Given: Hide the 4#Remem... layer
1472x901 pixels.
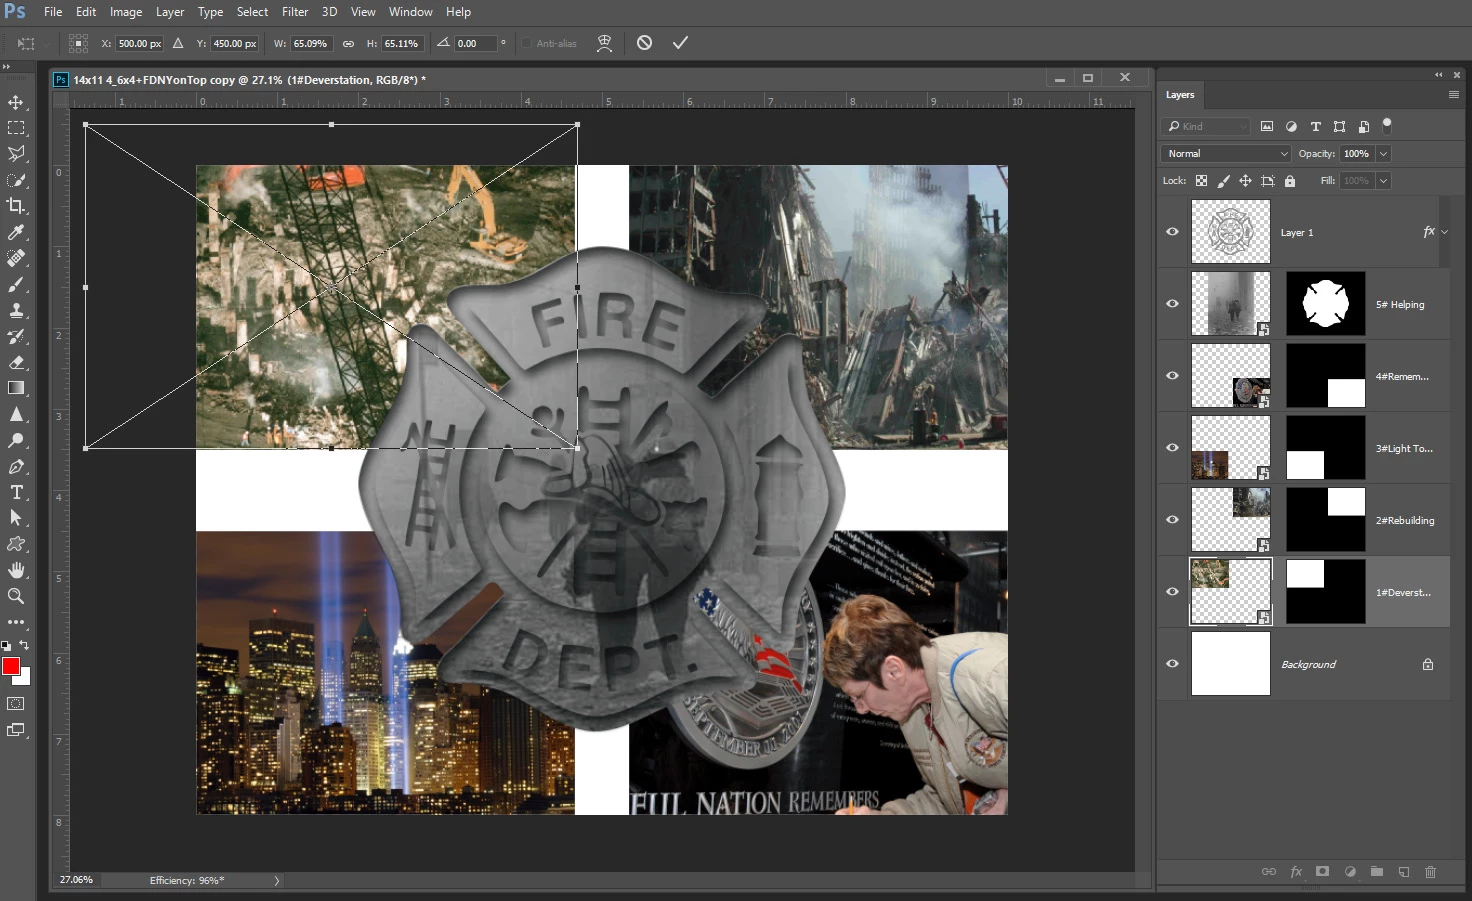Looking at the screenshot, I should [1172, 376].
